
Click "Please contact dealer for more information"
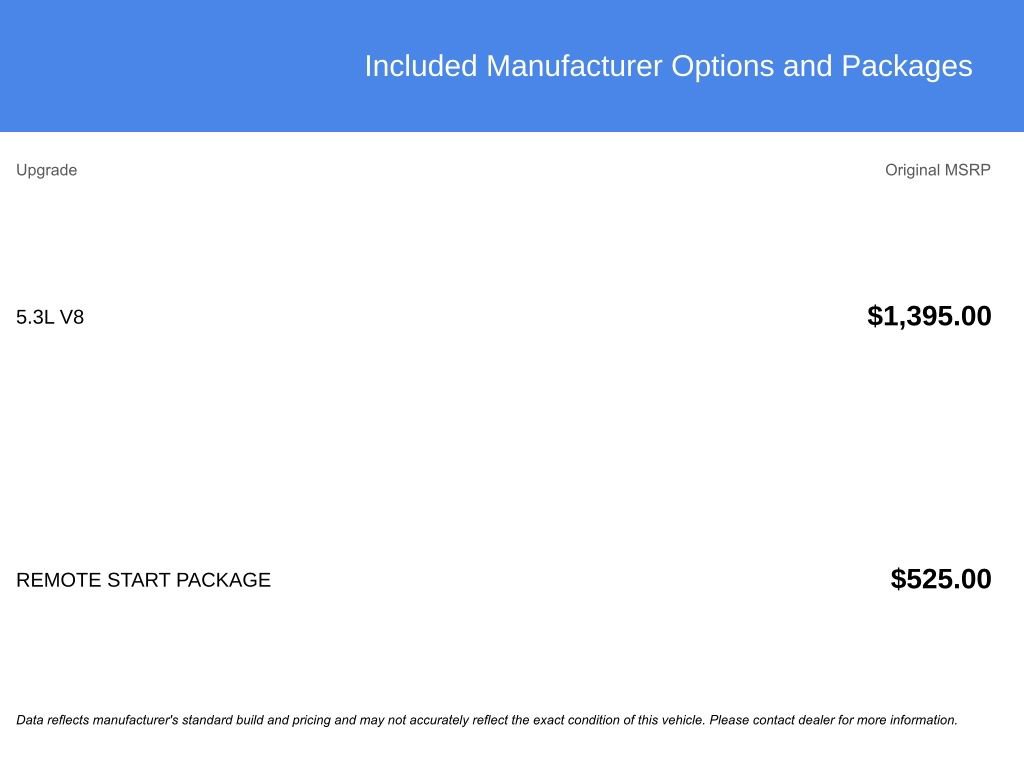833,720
